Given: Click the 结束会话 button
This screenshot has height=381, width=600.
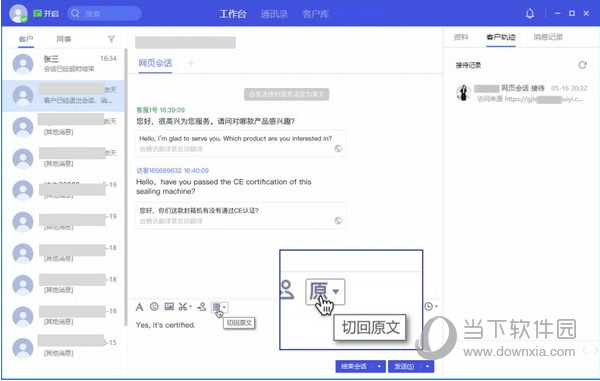Looking at the screenshot, I should (x=354, y=366).
